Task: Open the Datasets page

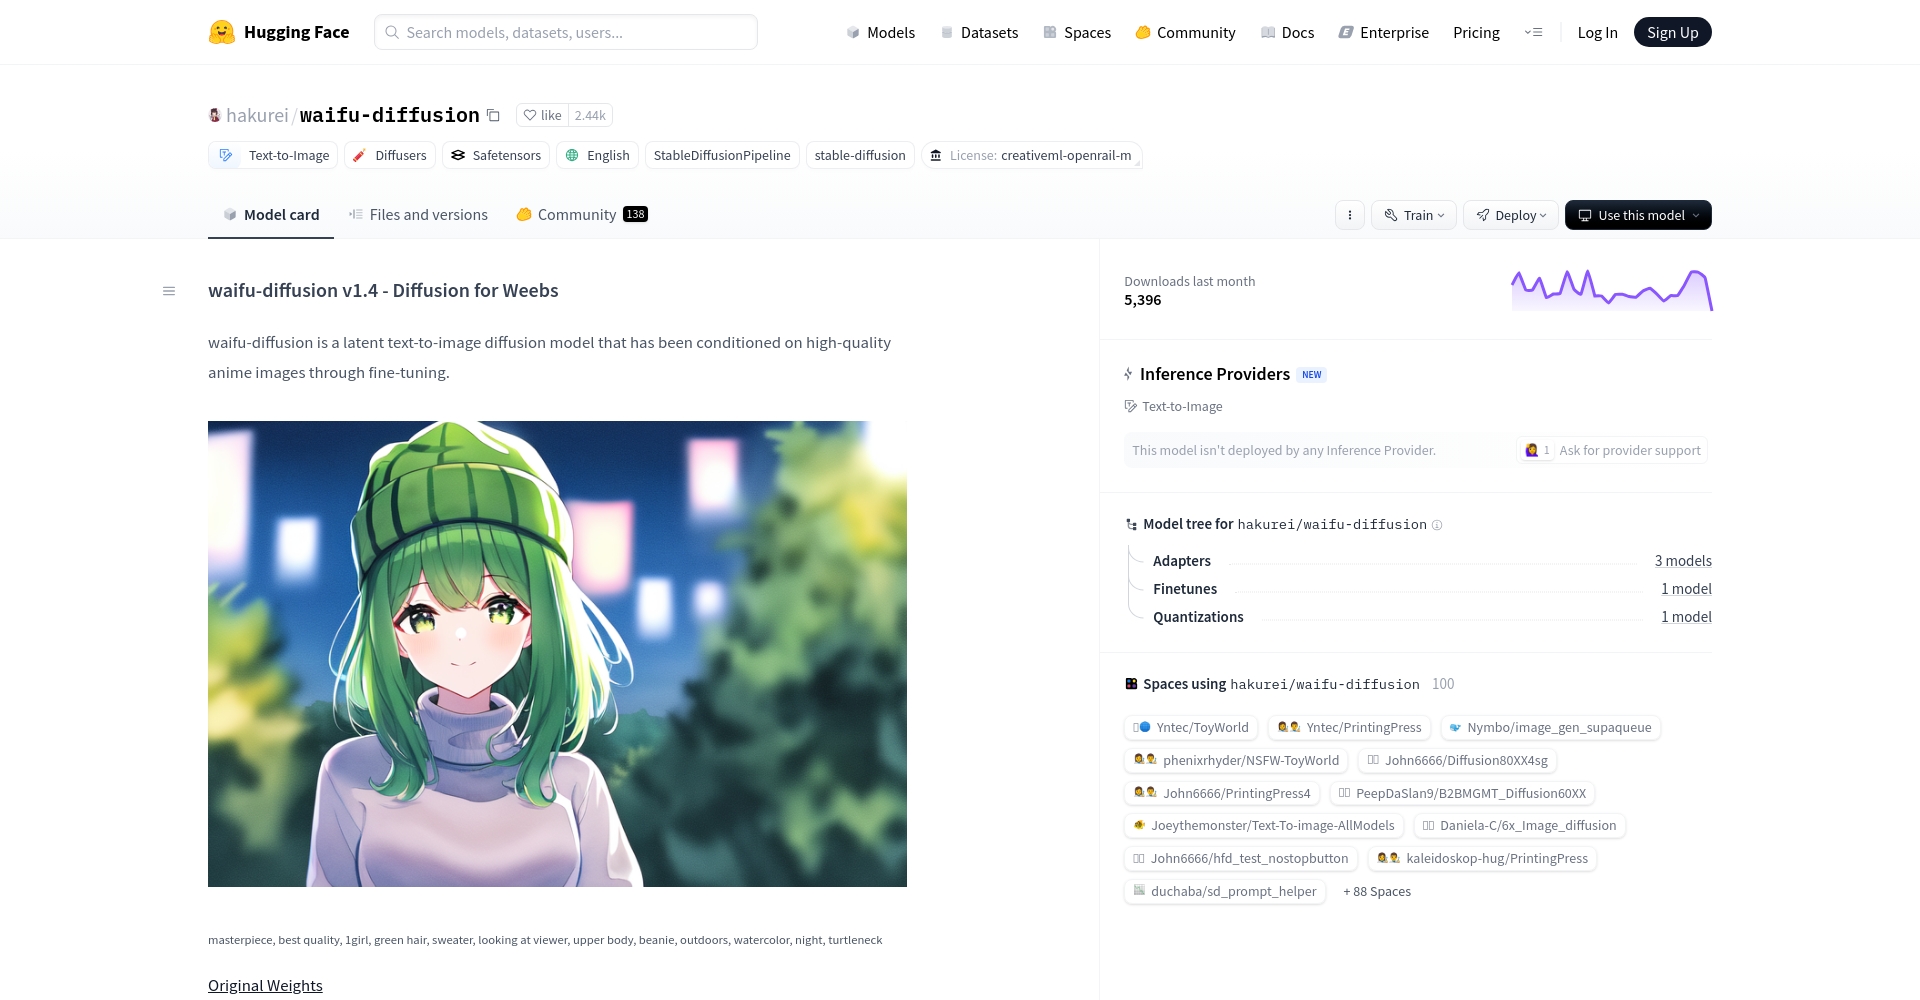Action: click(x=979, y=32)
